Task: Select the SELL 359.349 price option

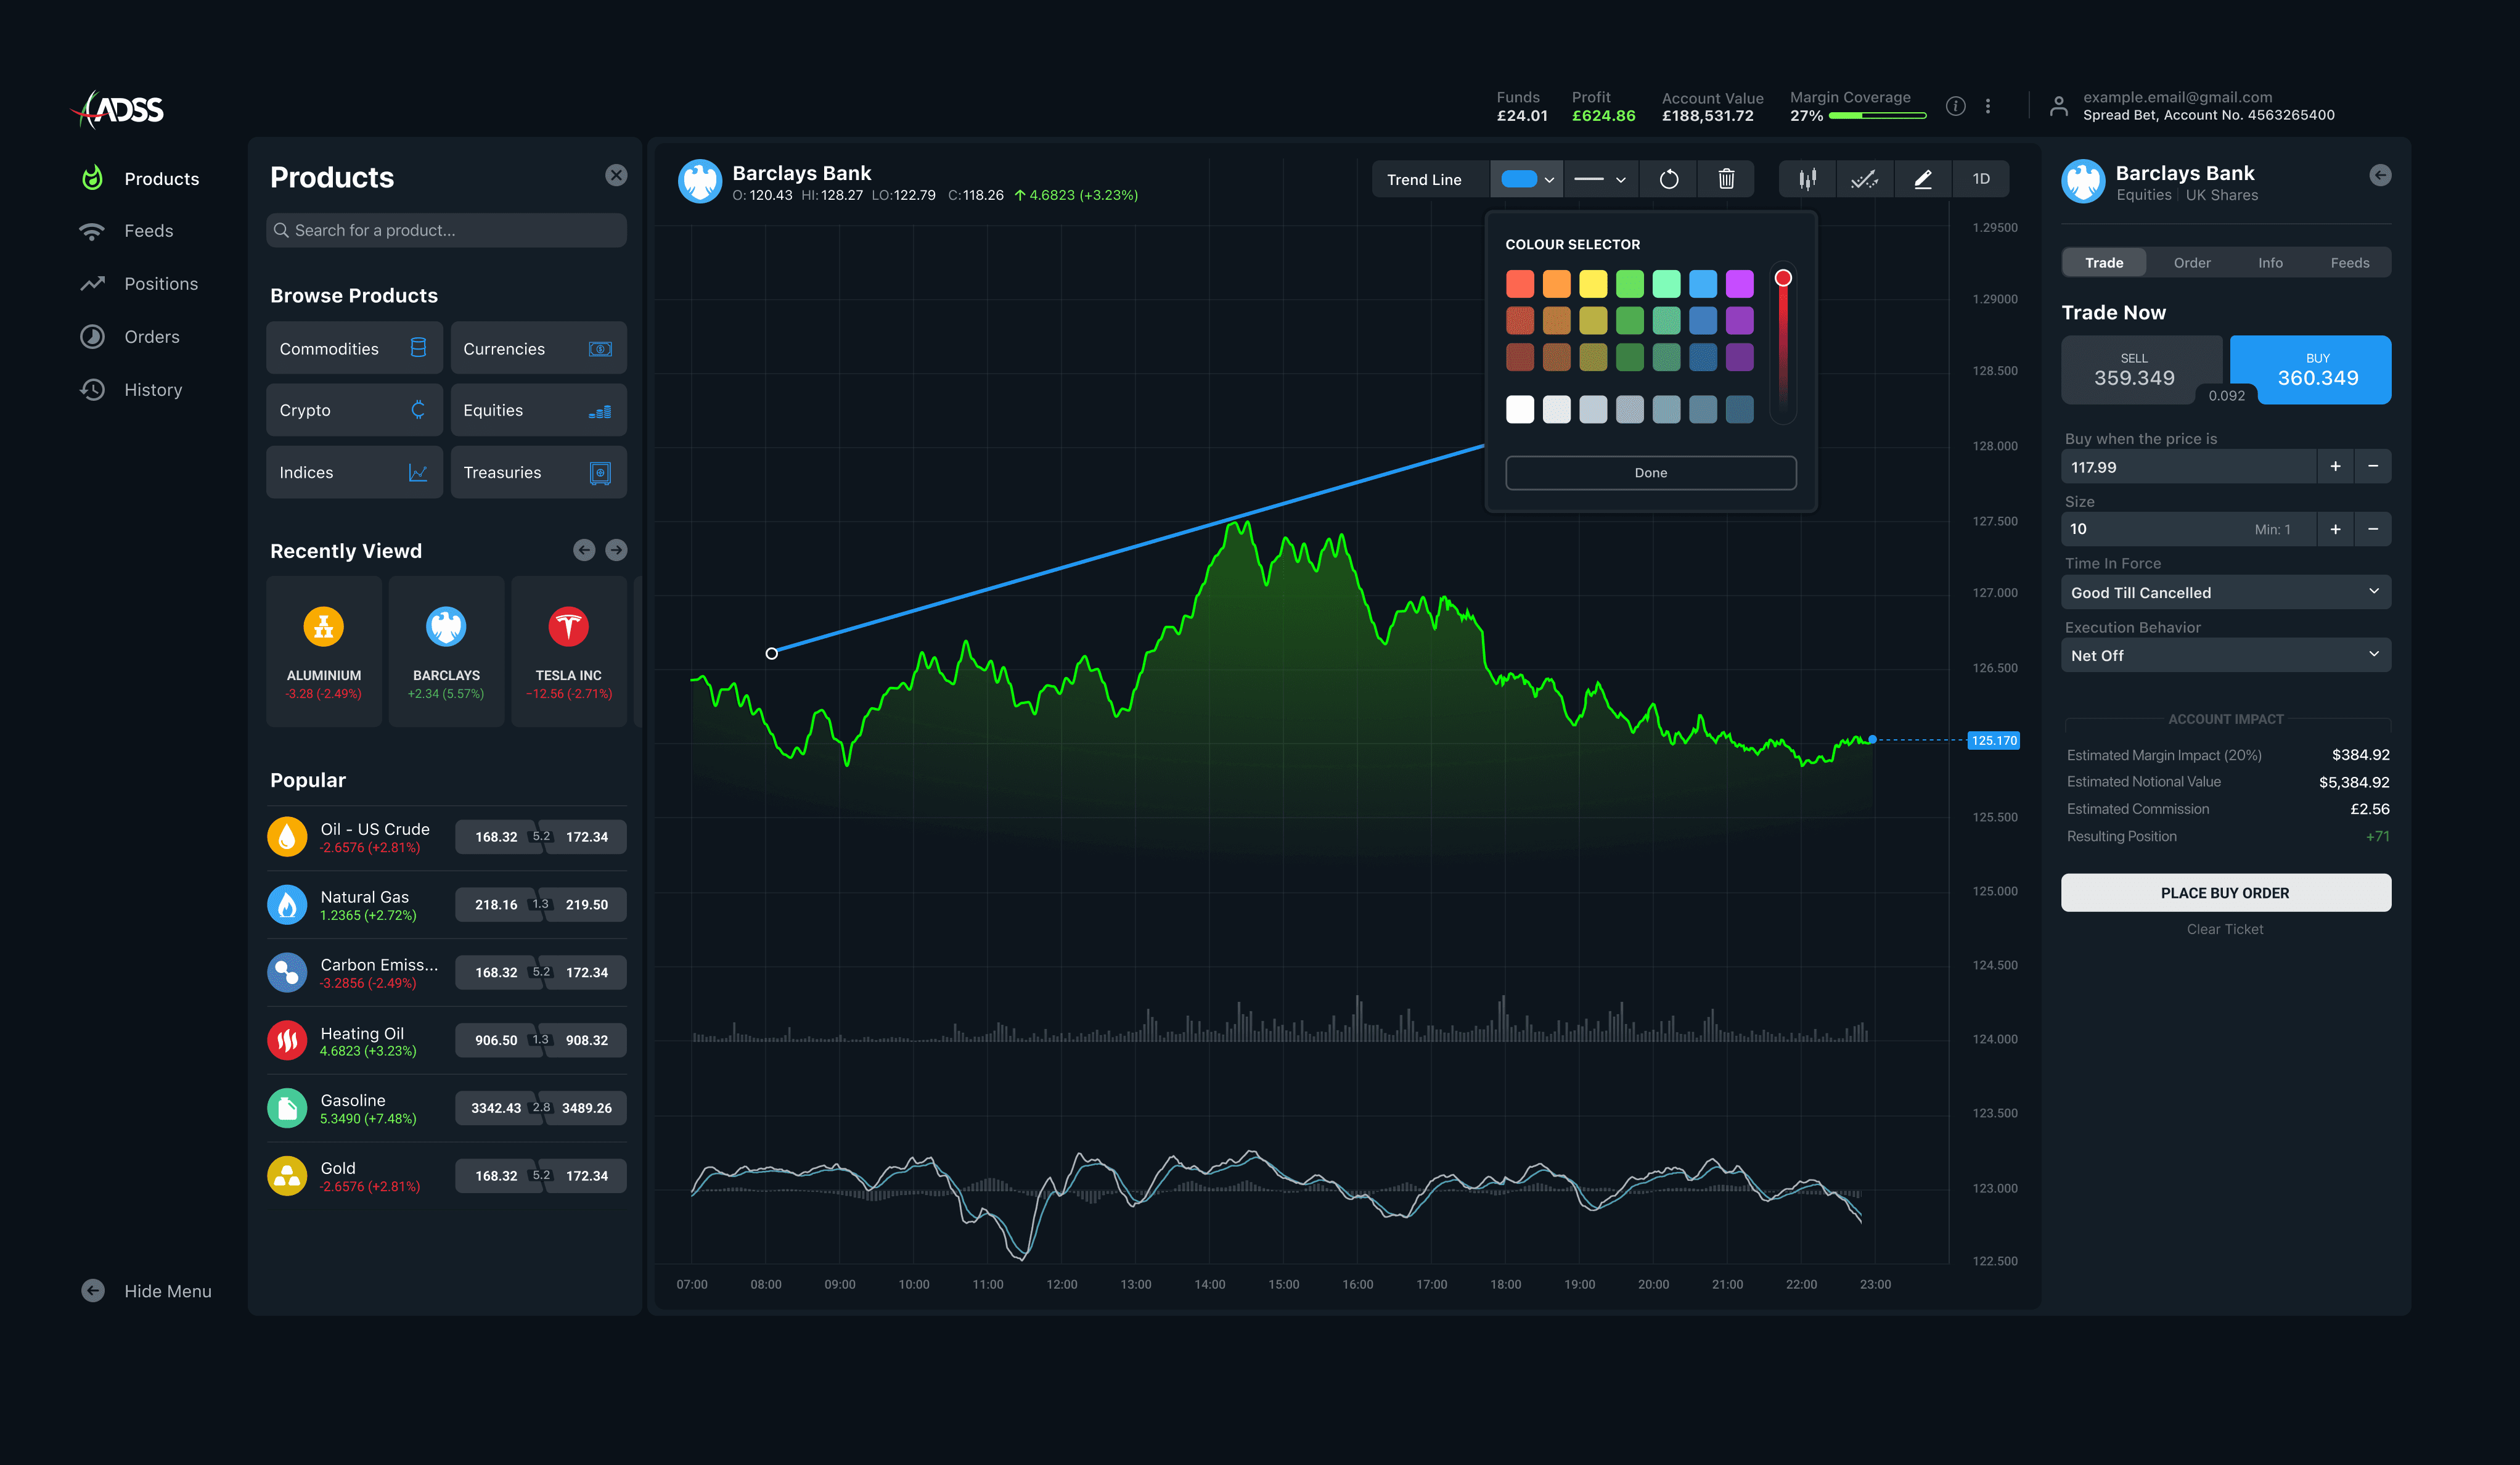Action: pos(2134,370)
